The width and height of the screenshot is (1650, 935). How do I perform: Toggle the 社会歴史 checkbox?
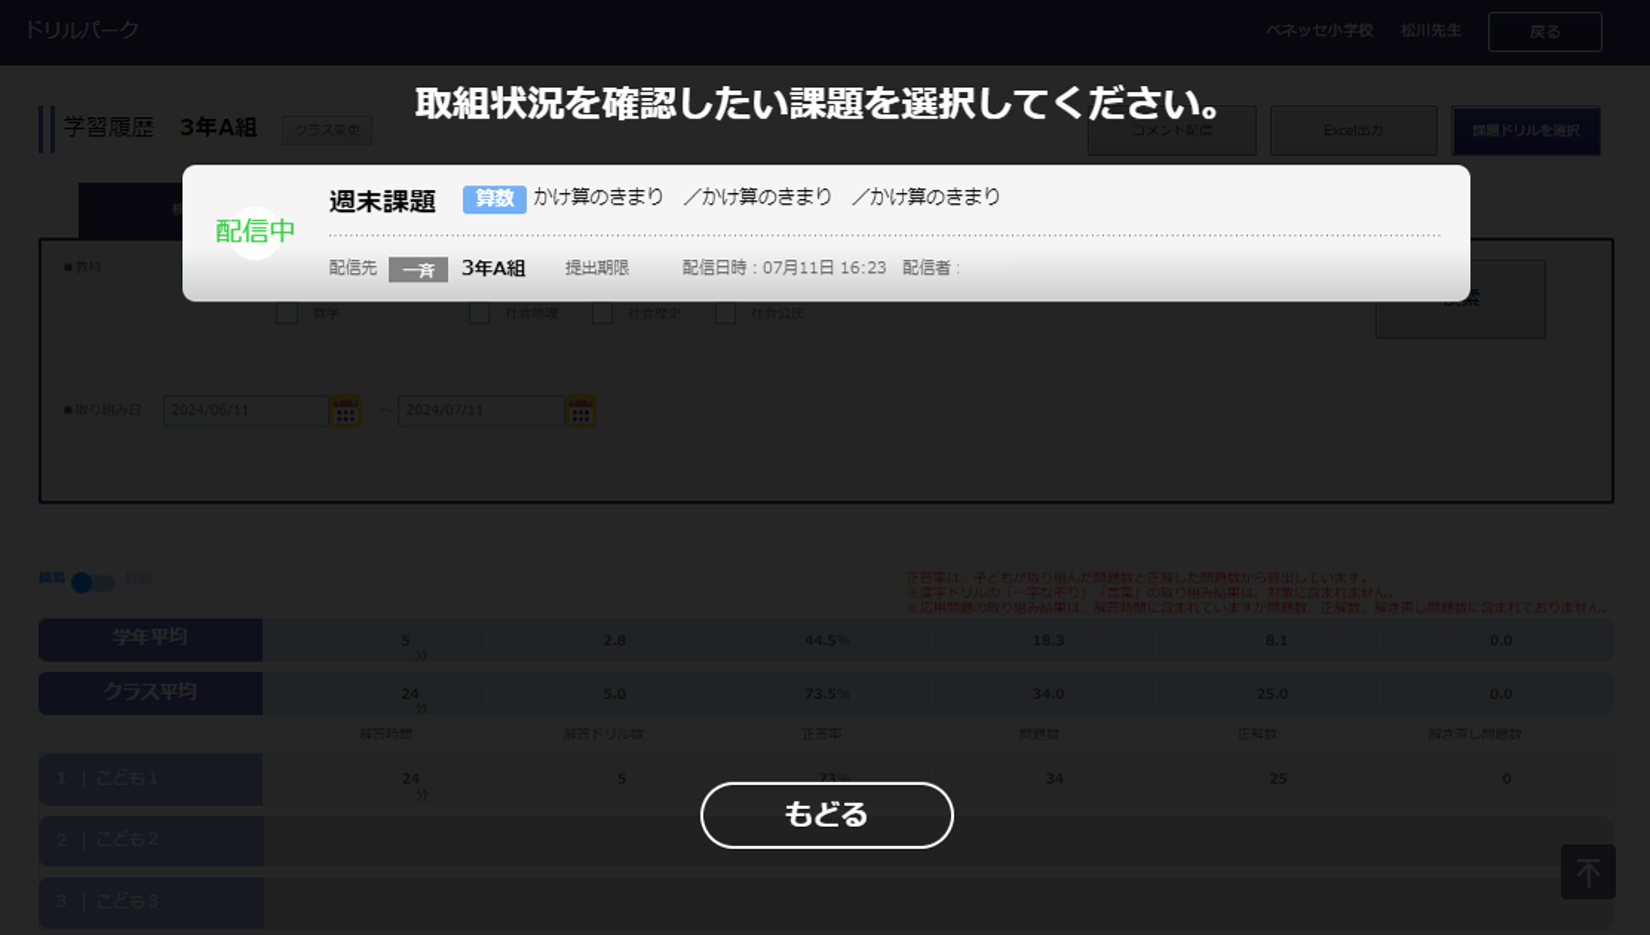(602, 313)
